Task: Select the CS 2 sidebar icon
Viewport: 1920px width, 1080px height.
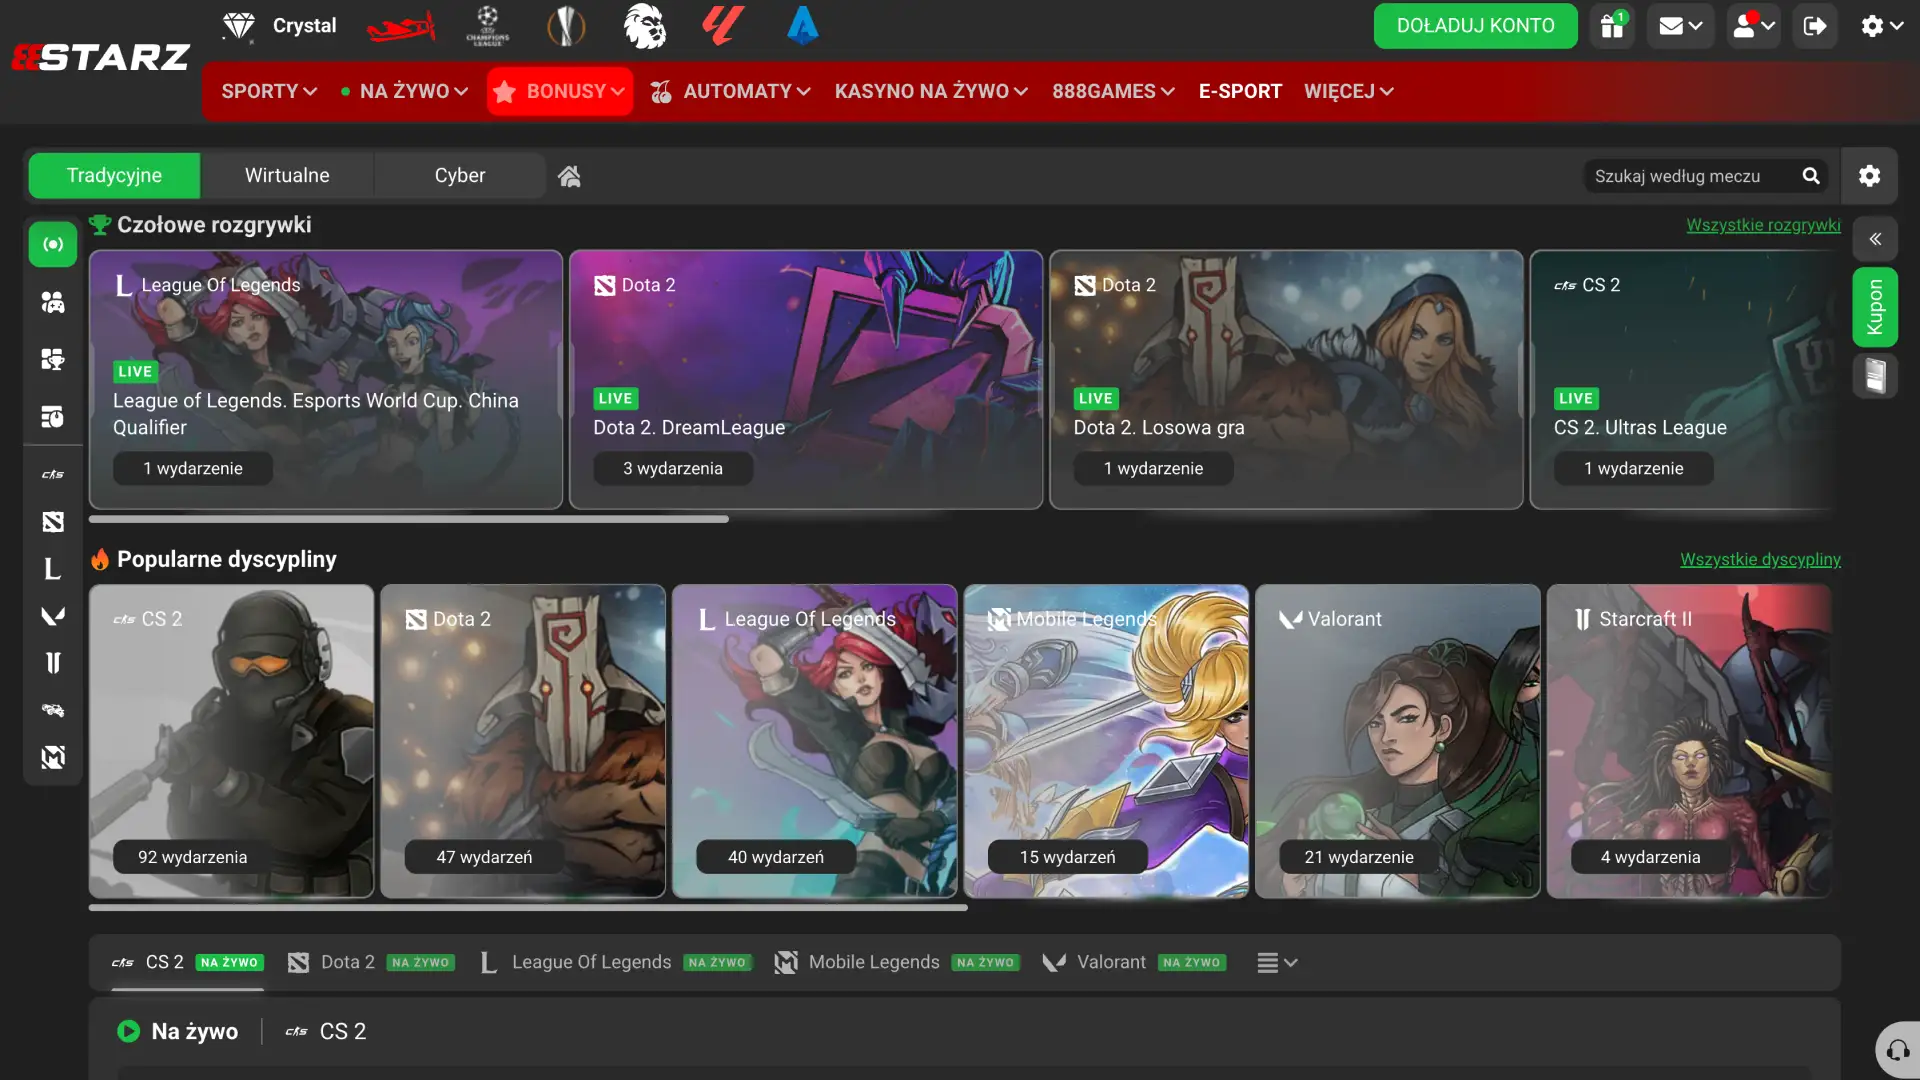Action: [x=53, y=474]
